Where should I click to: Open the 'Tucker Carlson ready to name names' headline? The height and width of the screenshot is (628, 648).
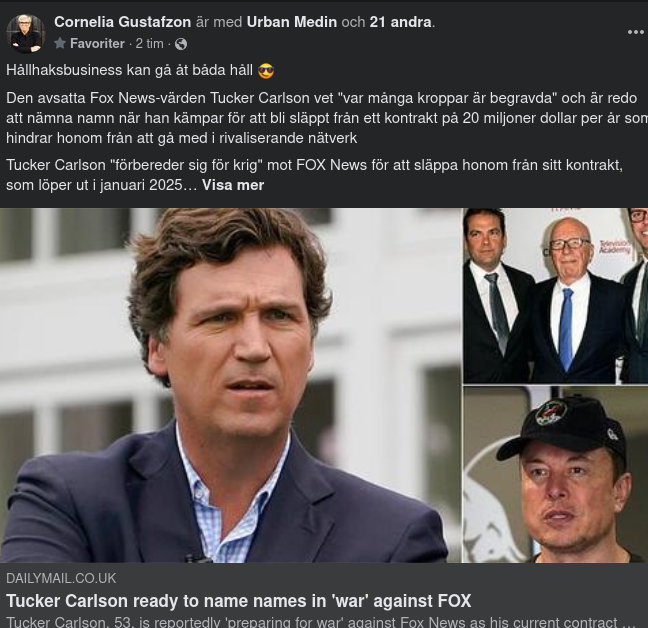coord(238,601)
